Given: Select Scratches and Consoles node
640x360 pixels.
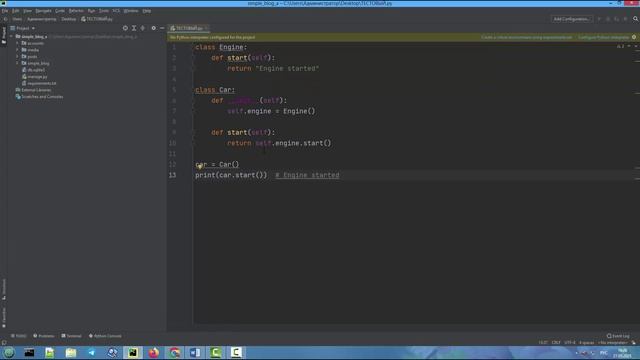Looking at the screenshot, I should coord(39,97).
